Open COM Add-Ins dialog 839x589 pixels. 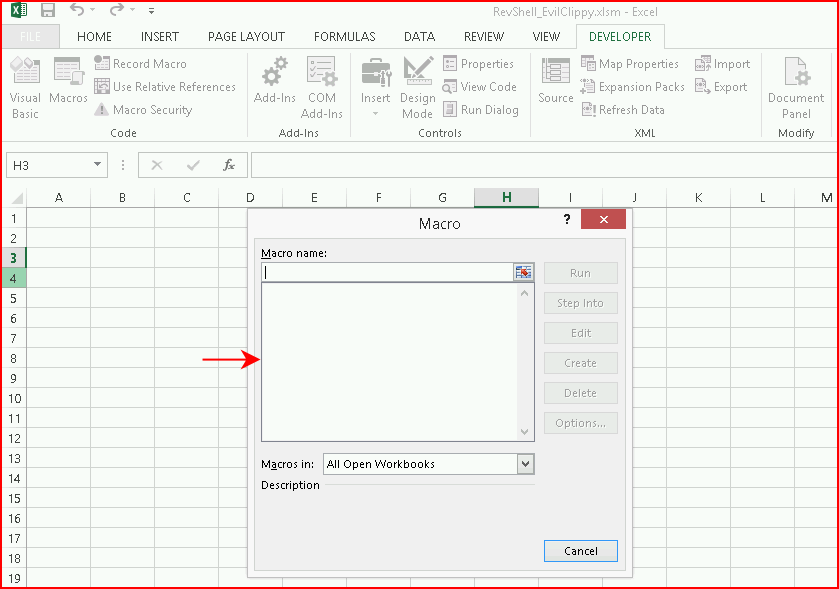(322, 88)
